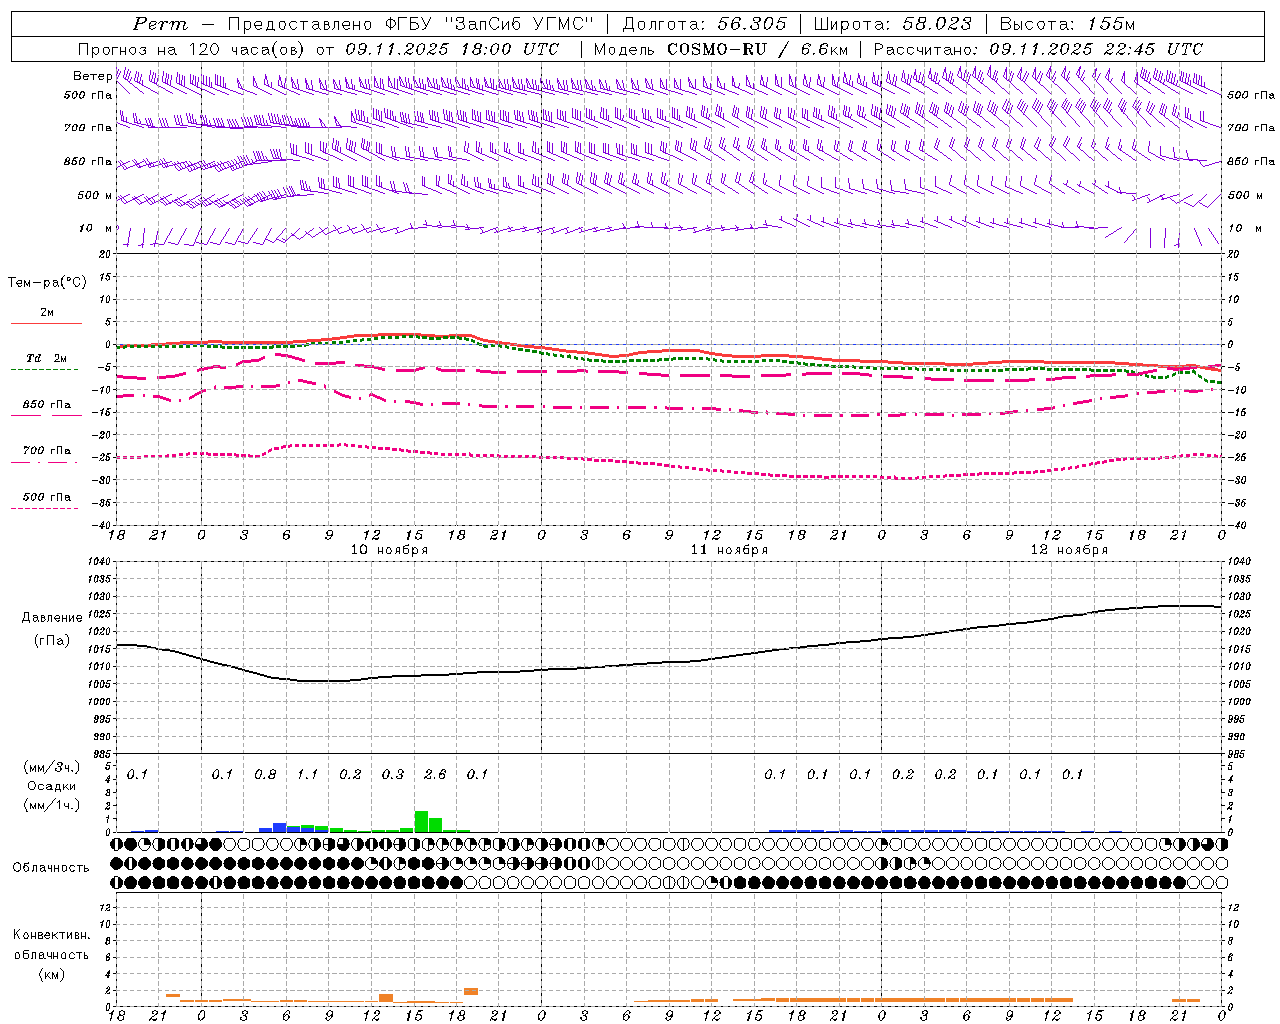
Task: Select the Облачность row label
Action: coord(51,867)
